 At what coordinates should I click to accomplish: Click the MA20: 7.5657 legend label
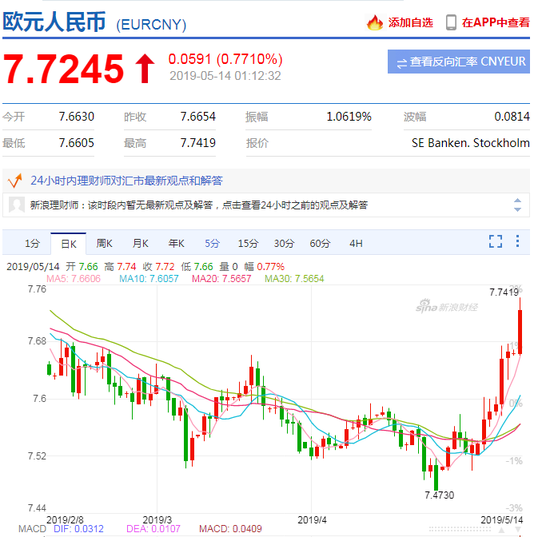tap(221, 278)
